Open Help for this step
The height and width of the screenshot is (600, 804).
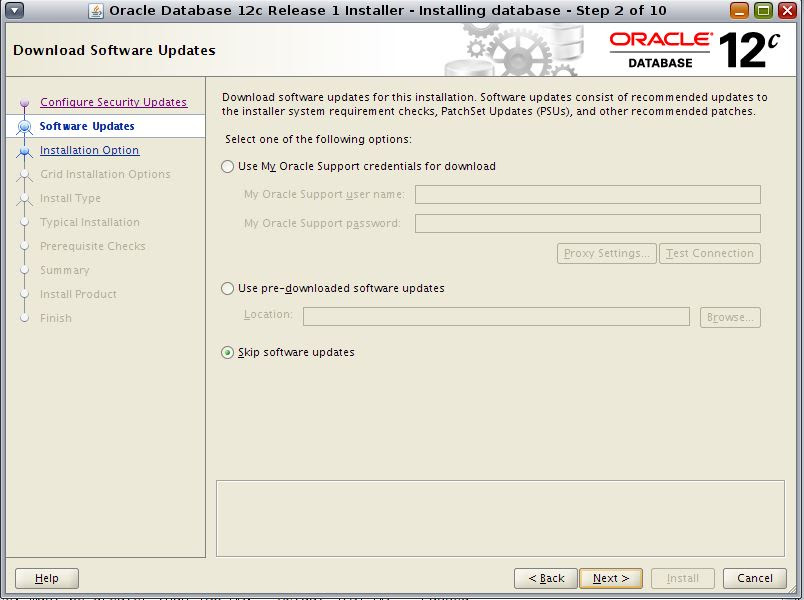coord(47,578)
